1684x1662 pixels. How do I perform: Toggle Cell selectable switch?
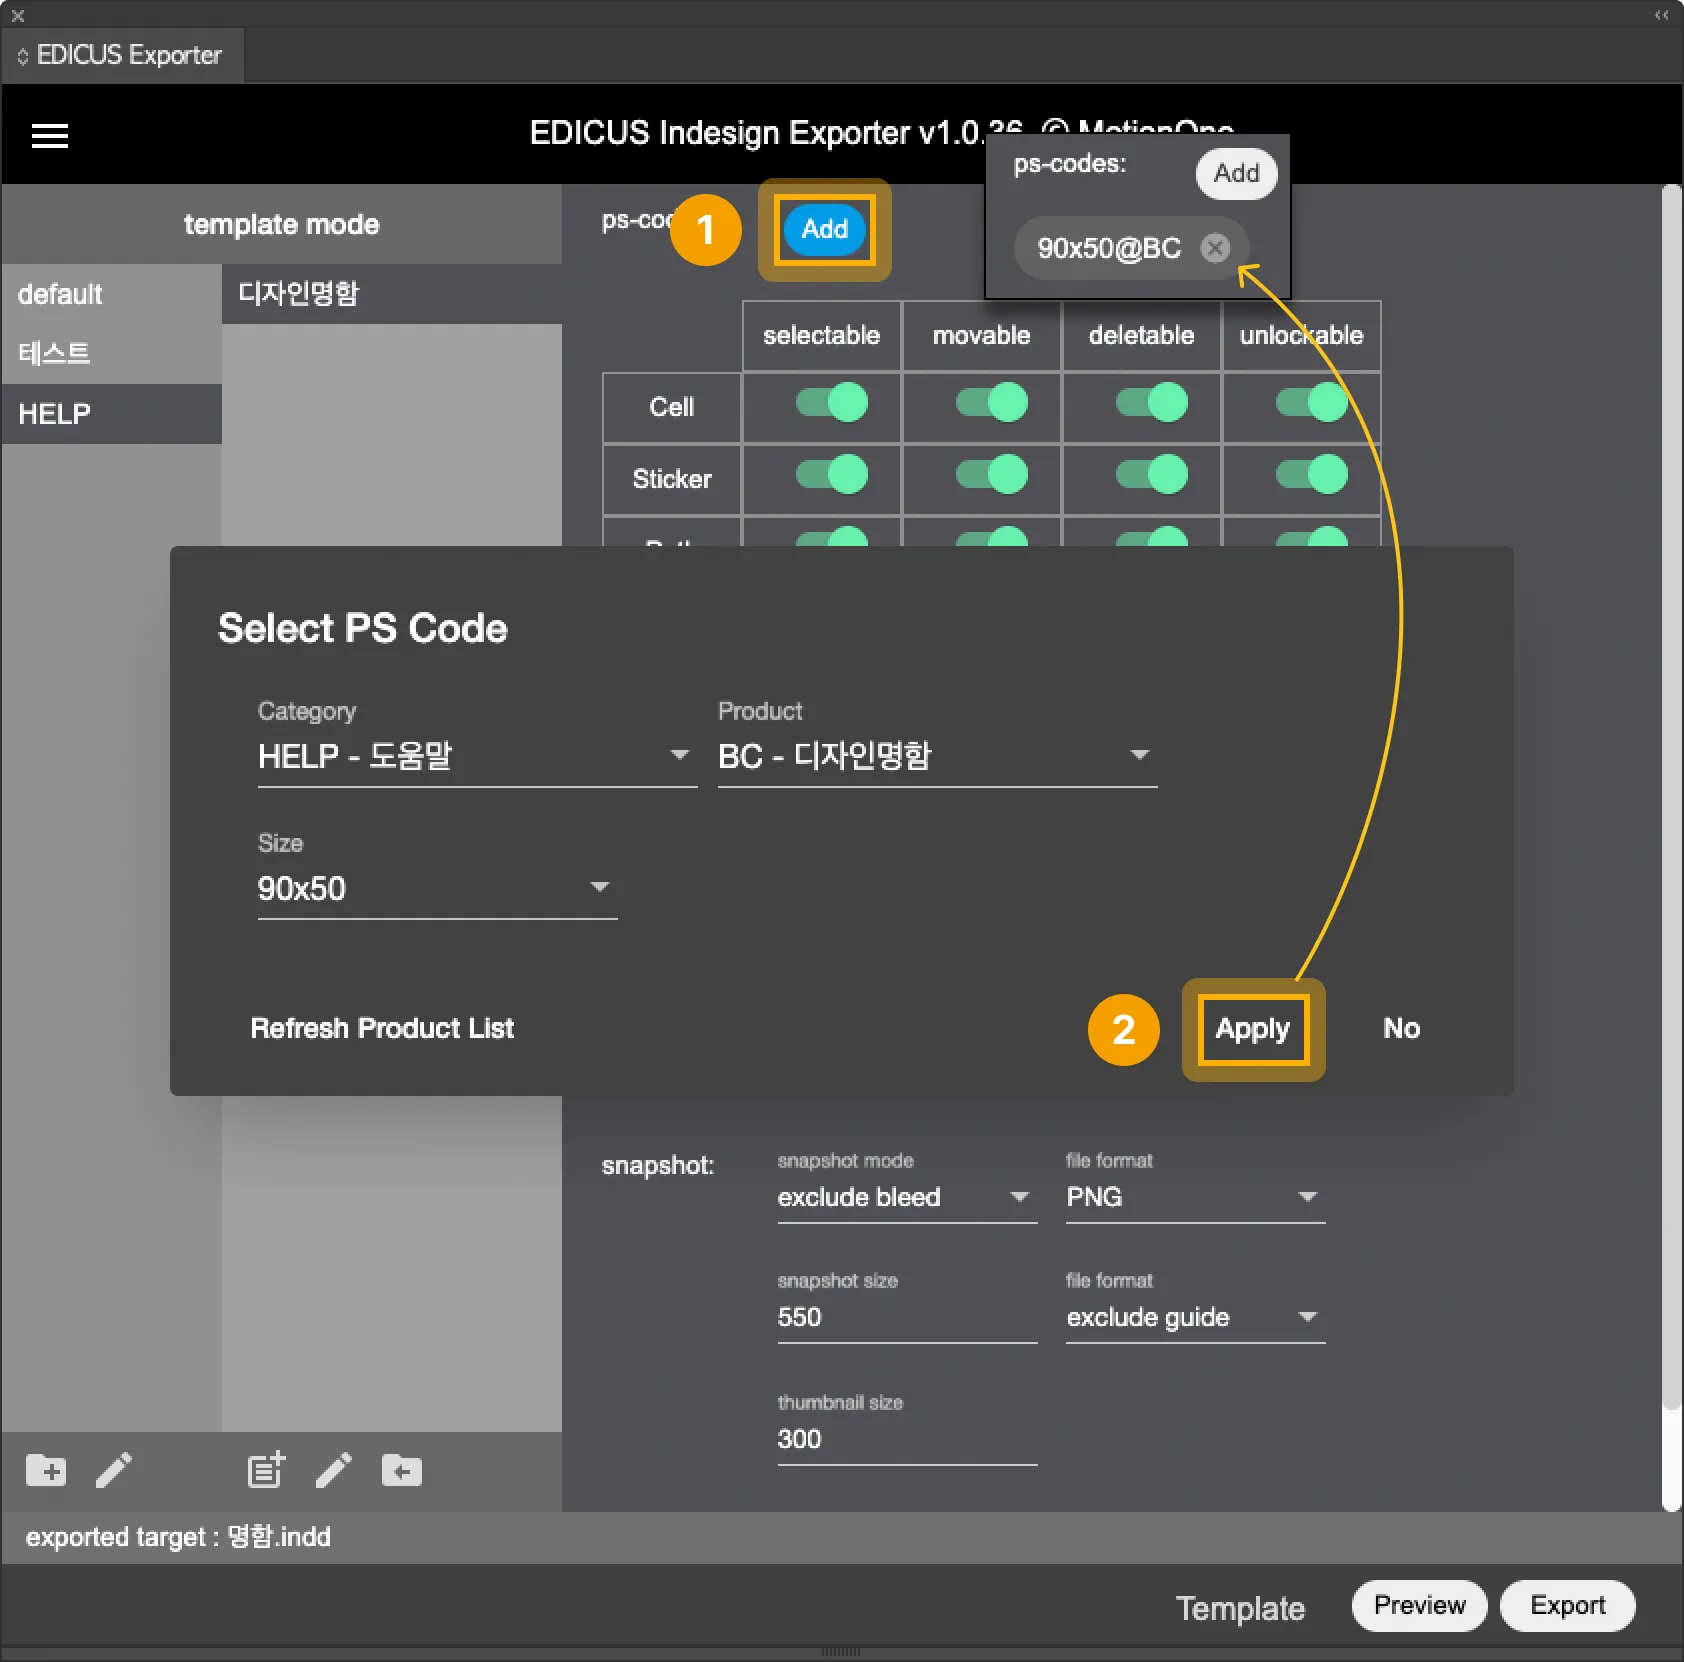pyautogui.click(x=832, y=403)
